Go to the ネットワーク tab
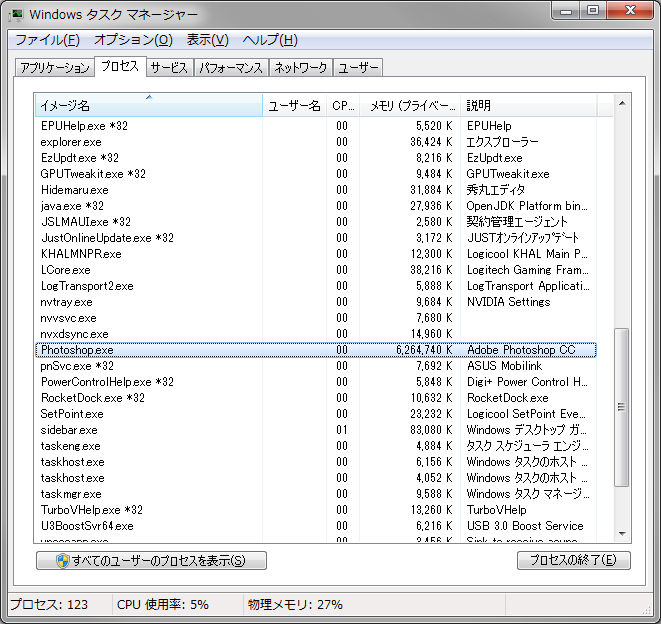Screen dimensions: 661x624 (301, 67)
